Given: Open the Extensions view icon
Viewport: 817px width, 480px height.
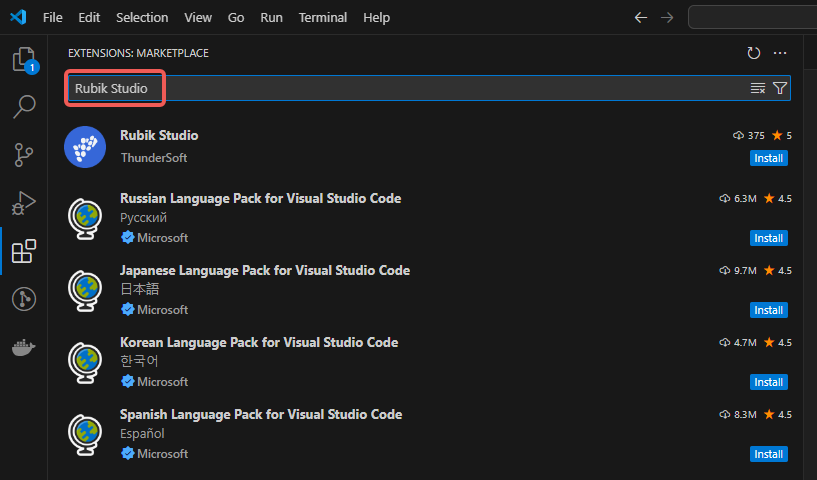Looking at the screenshot, I should (x=24, y=251).
